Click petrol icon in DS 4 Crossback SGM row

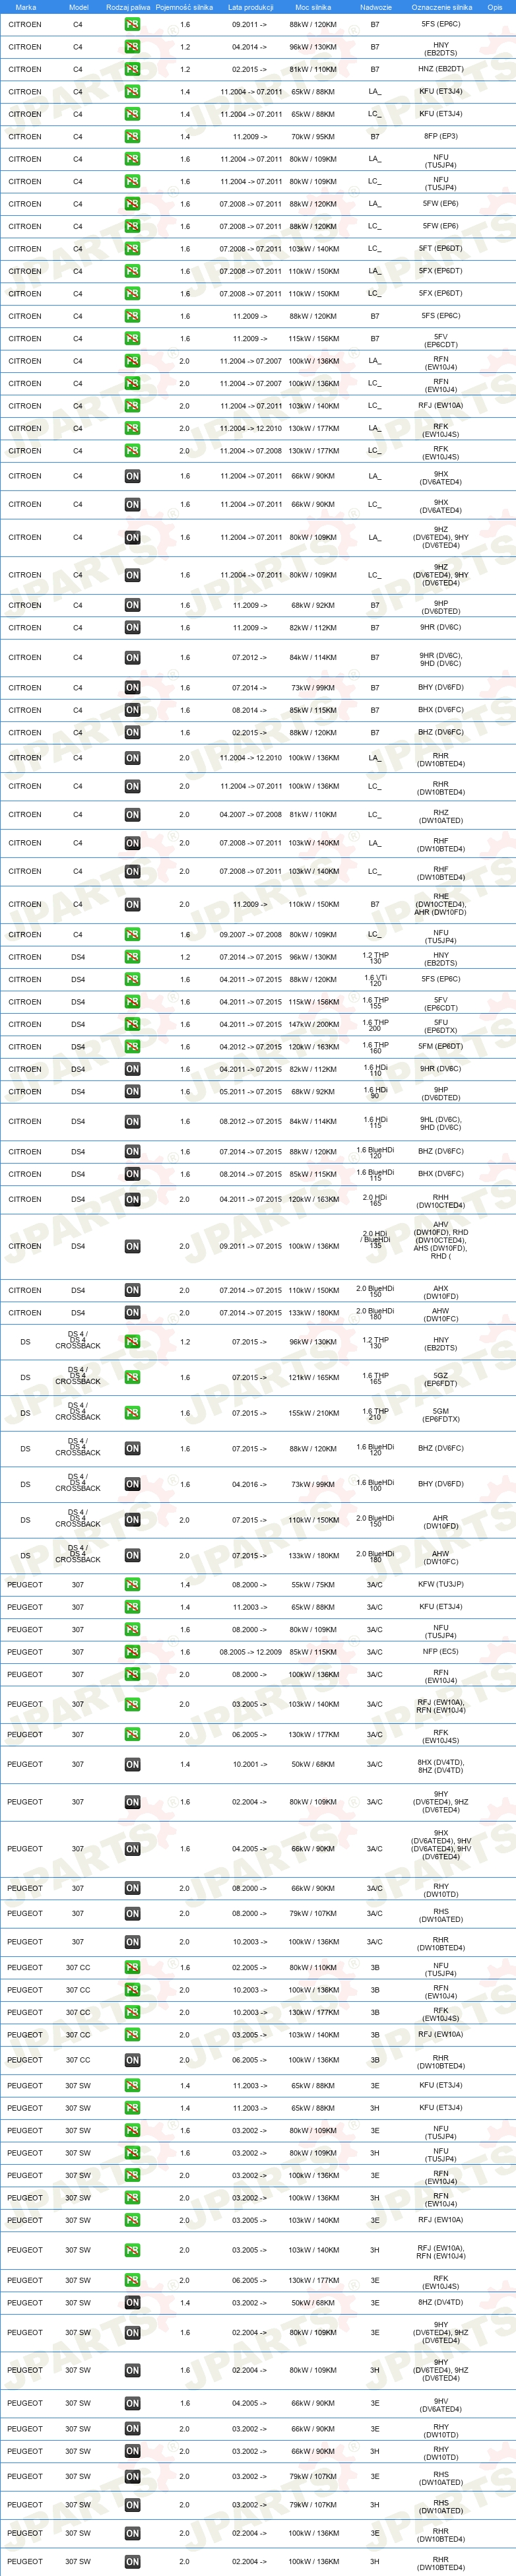click(132, 1414)
